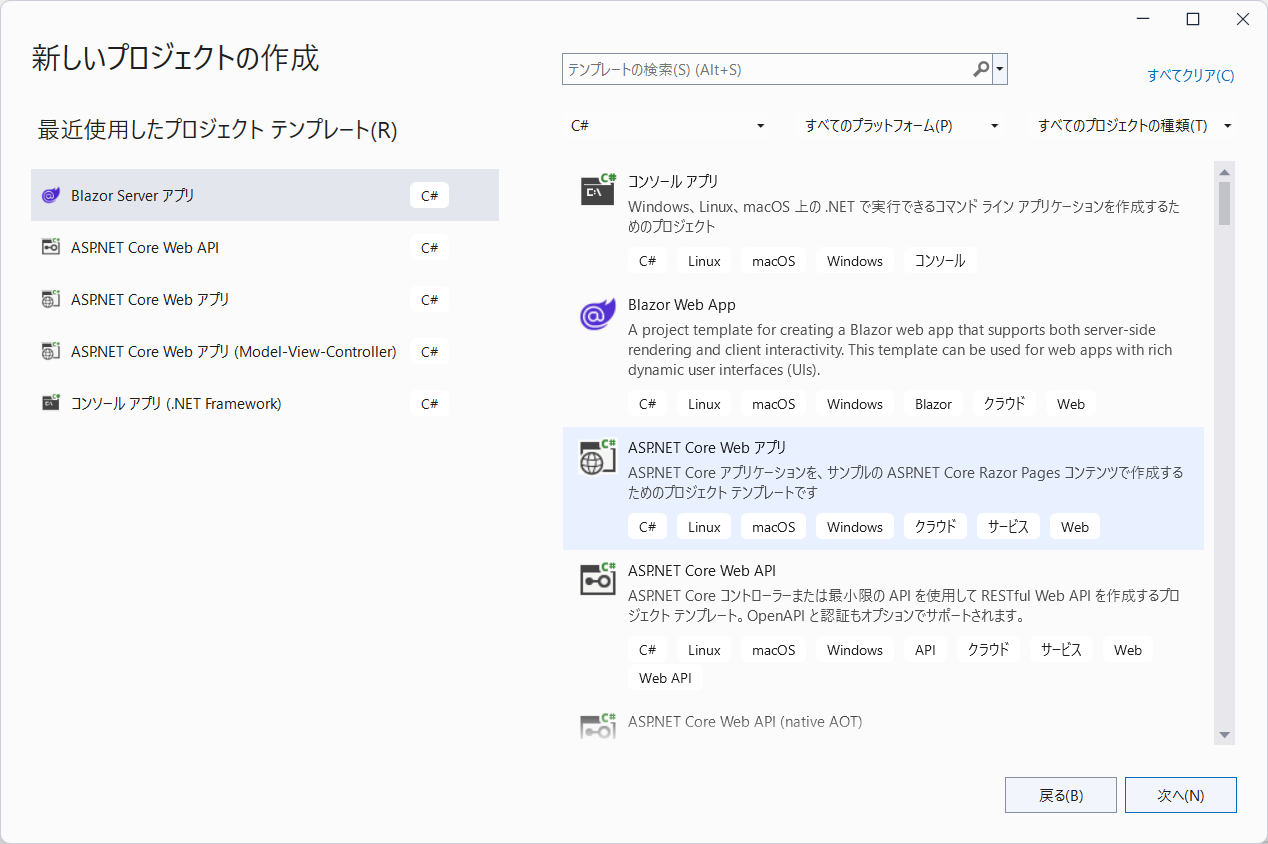Click the 次へ(N) button

[x=1181, y=796]
